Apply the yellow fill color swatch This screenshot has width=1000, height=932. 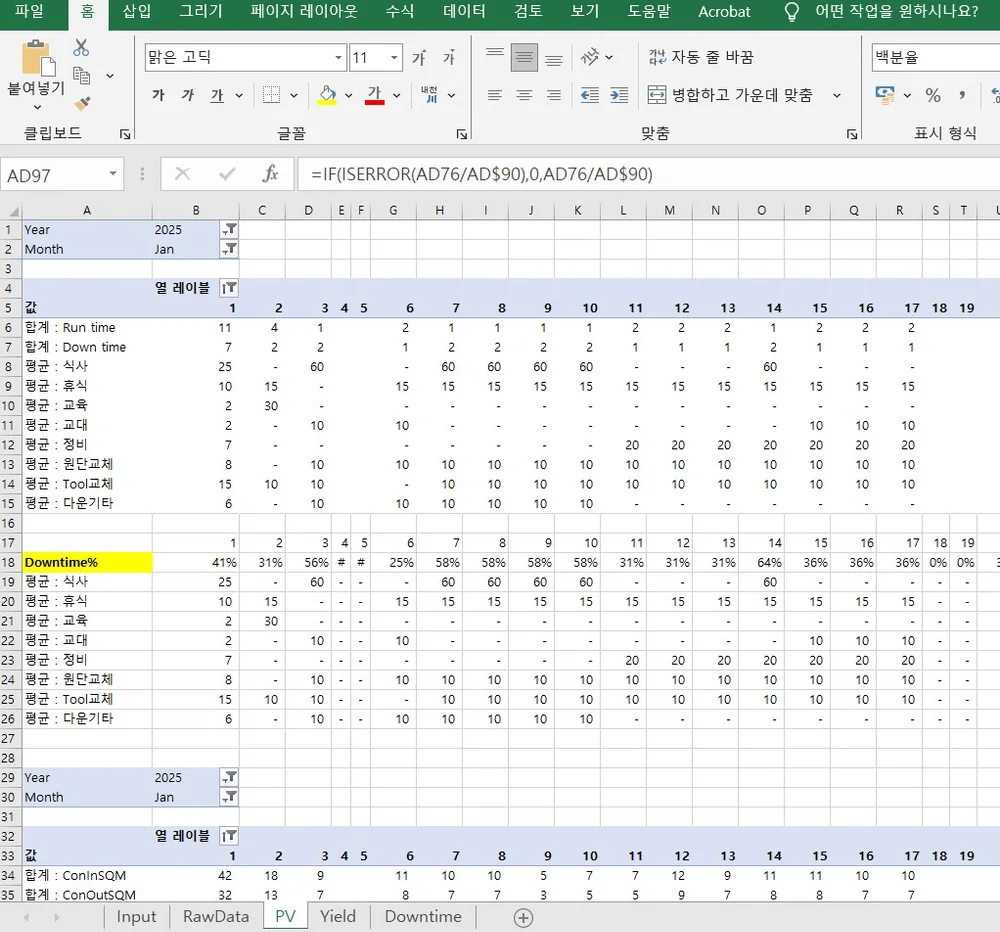click(326, 95)
